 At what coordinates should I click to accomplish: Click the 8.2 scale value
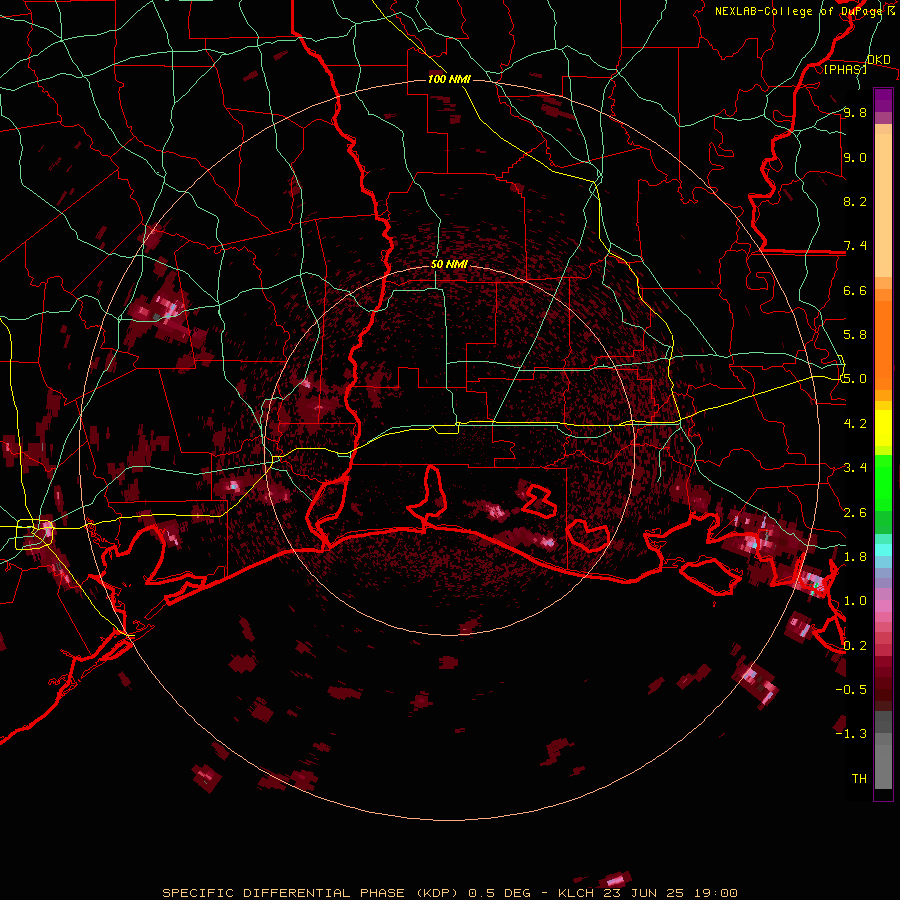click(x=855, y=201)
